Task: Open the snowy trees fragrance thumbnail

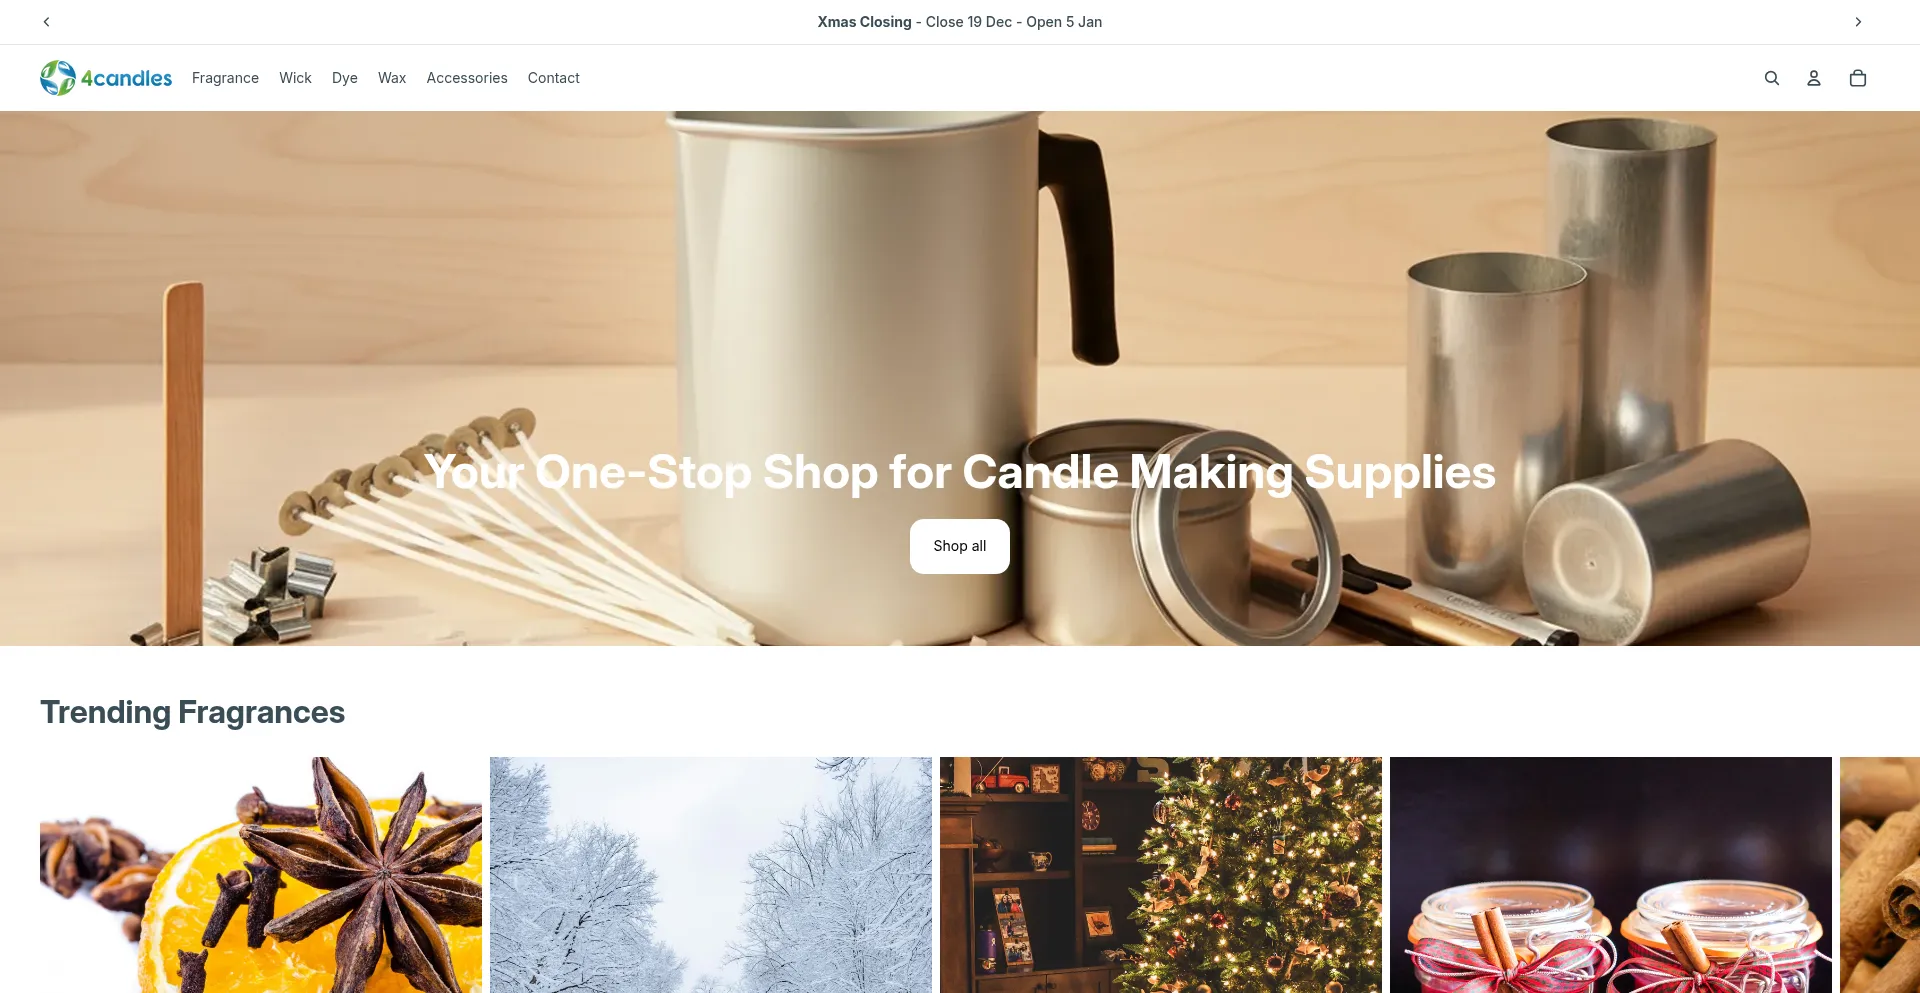Action: point(711,875)
